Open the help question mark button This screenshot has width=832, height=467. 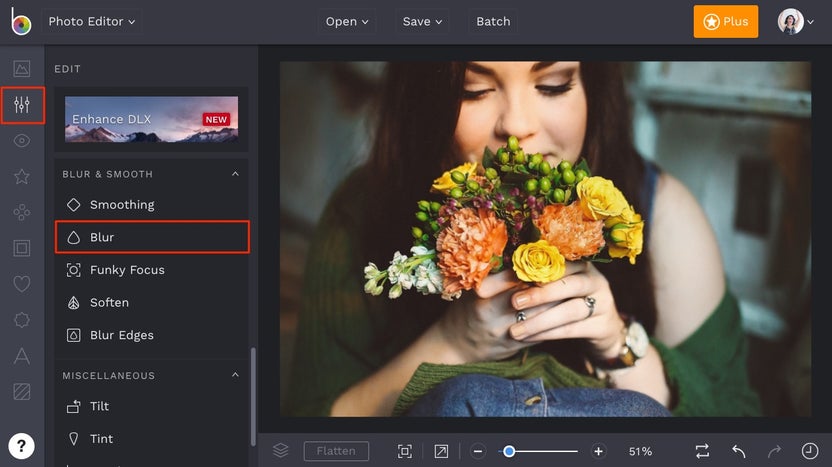(21, 446)
